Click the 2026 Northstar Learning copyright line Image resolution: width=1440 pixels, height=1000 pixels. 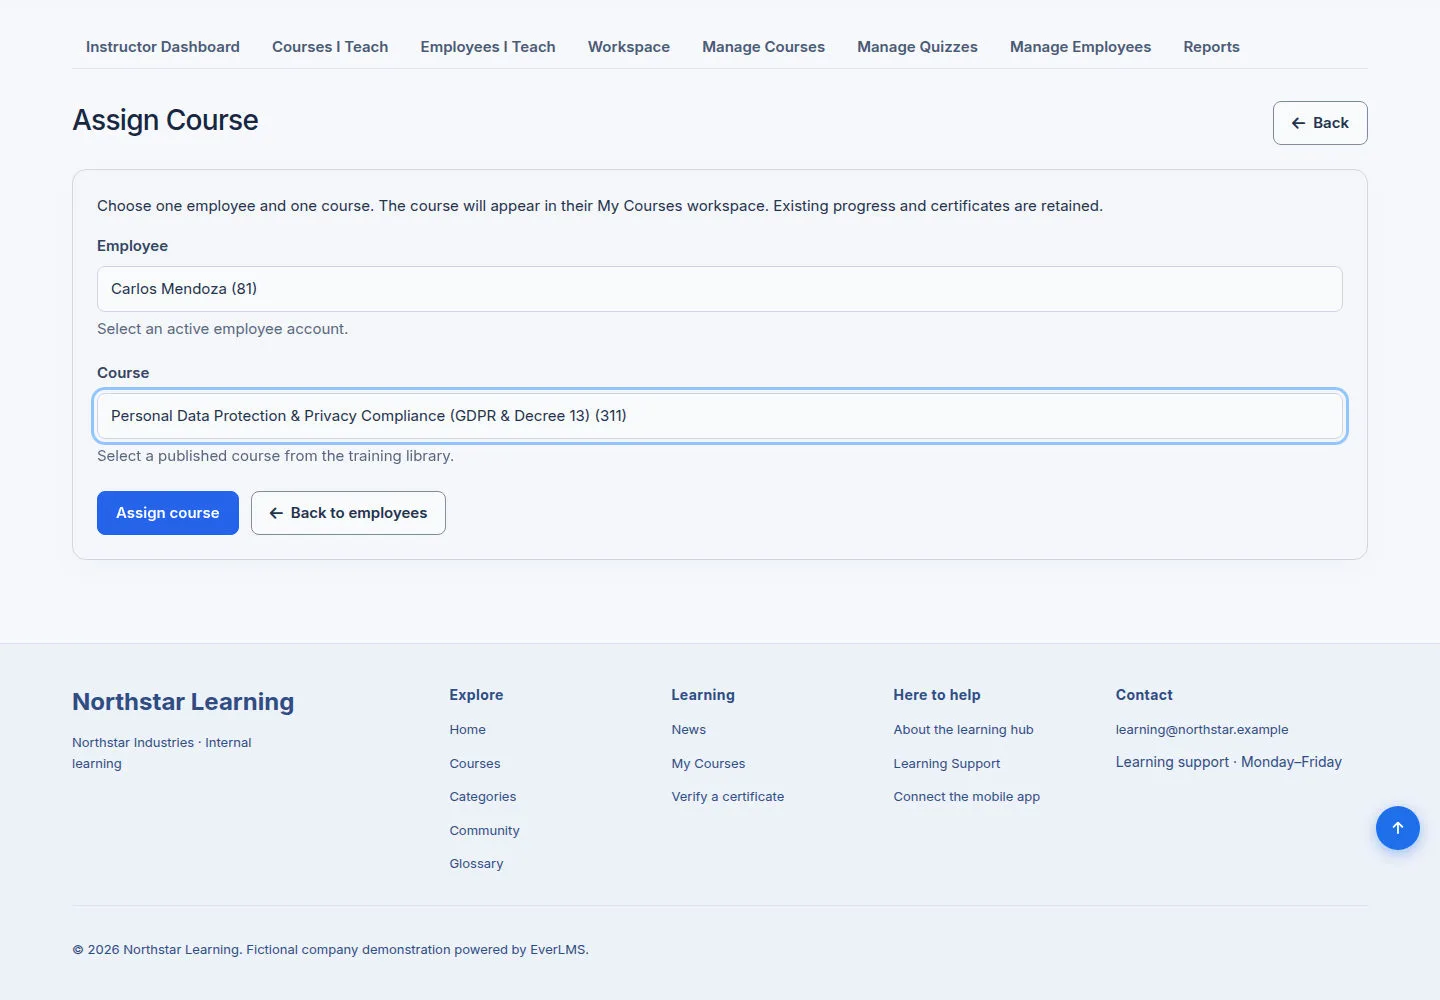(330, 950)
